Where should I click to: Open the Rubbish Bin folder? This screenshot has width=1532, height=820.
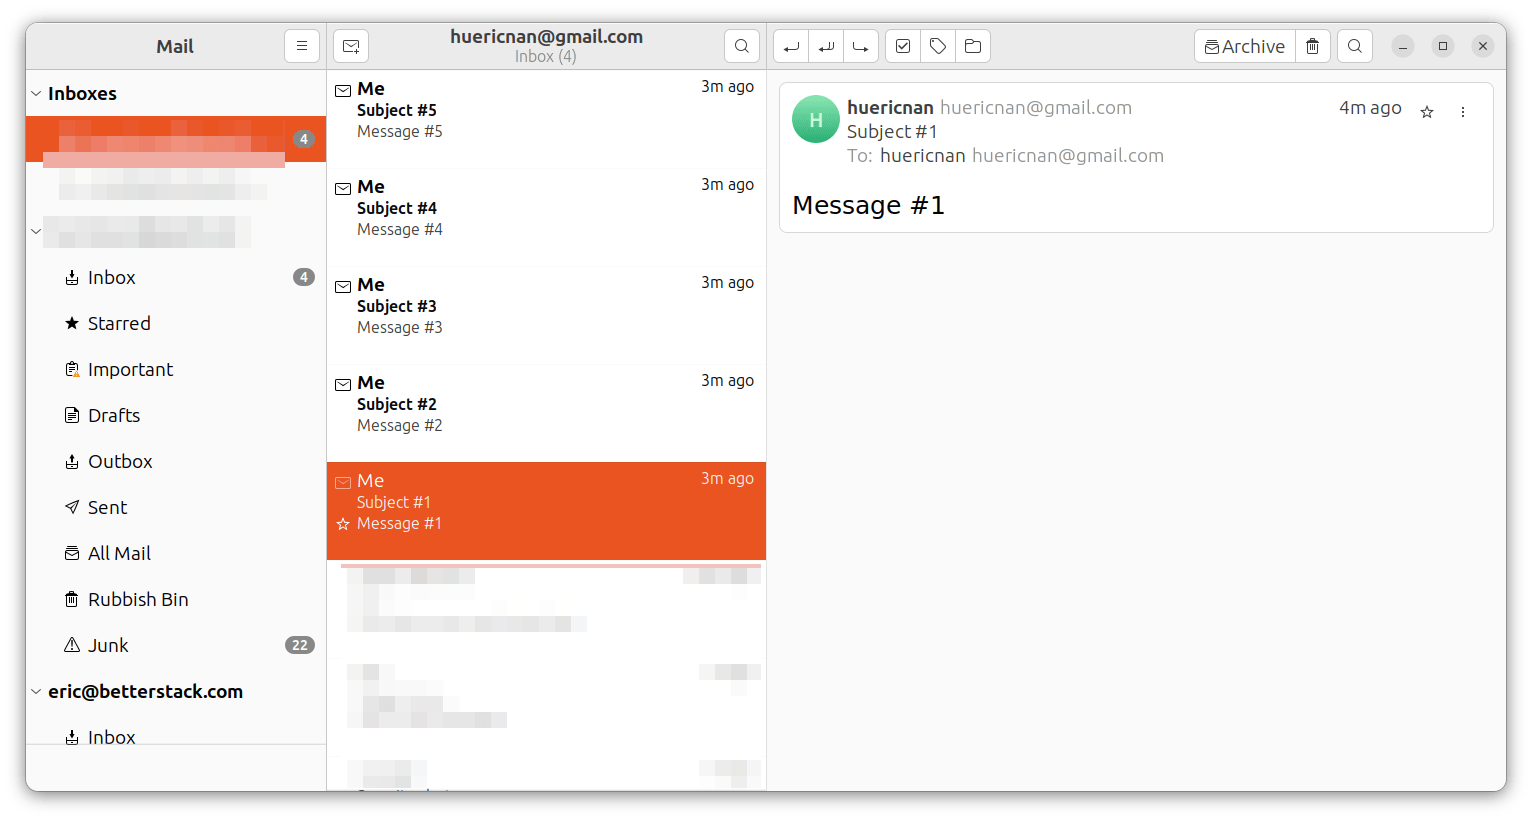point(176,599)
